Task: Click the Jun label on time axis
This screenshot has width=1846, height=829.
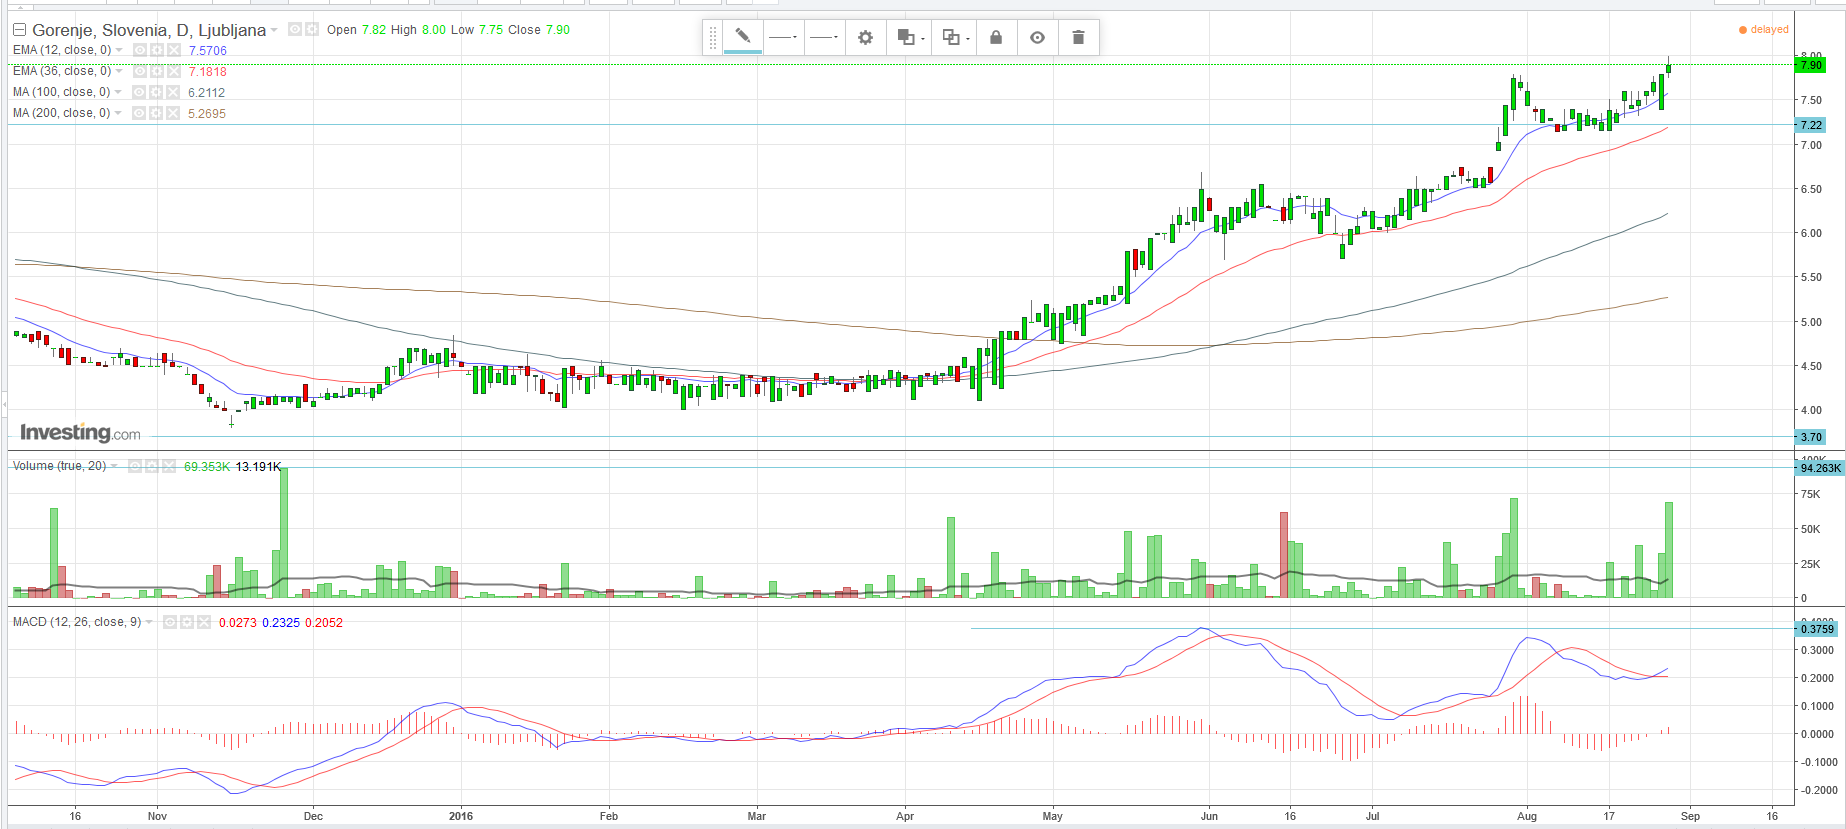Action: point(1209,816)
